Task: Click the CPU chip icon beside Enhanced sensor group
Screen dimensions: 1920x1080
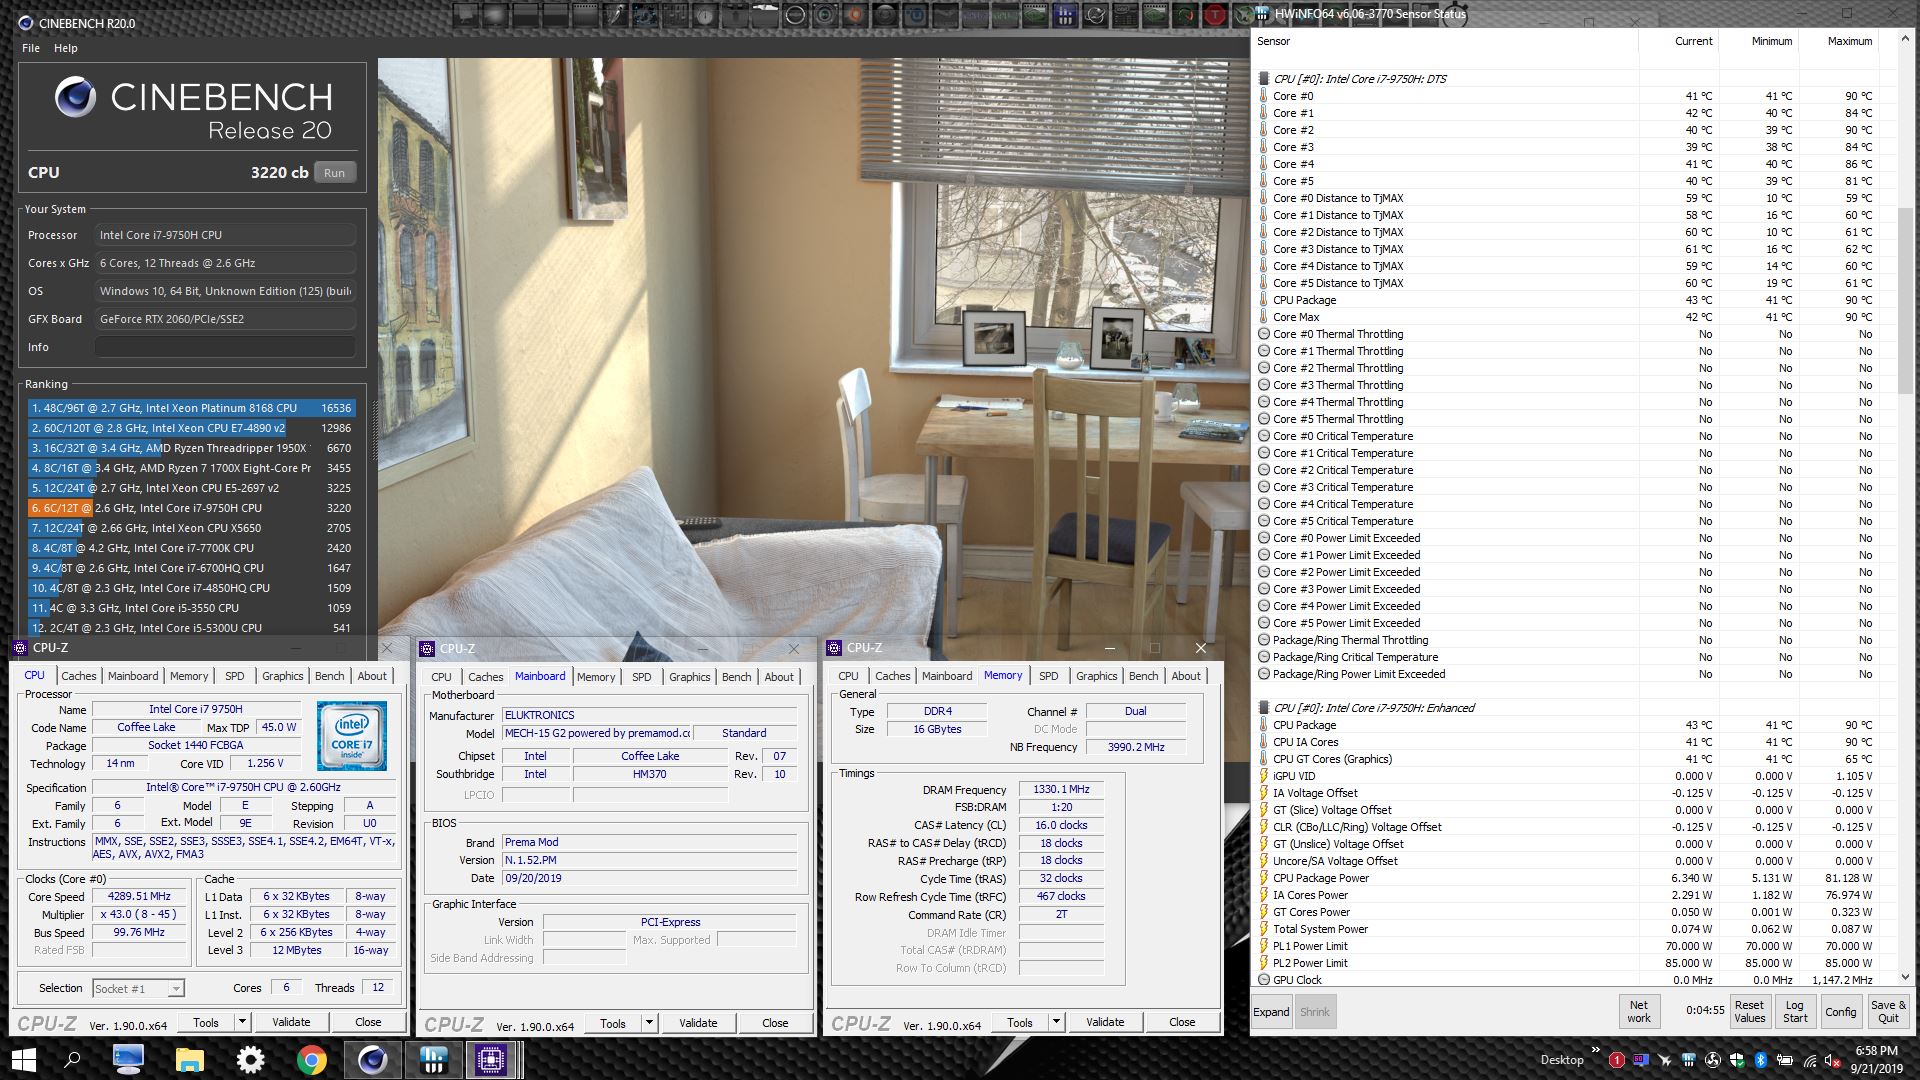Action: tap(1264, 707)
